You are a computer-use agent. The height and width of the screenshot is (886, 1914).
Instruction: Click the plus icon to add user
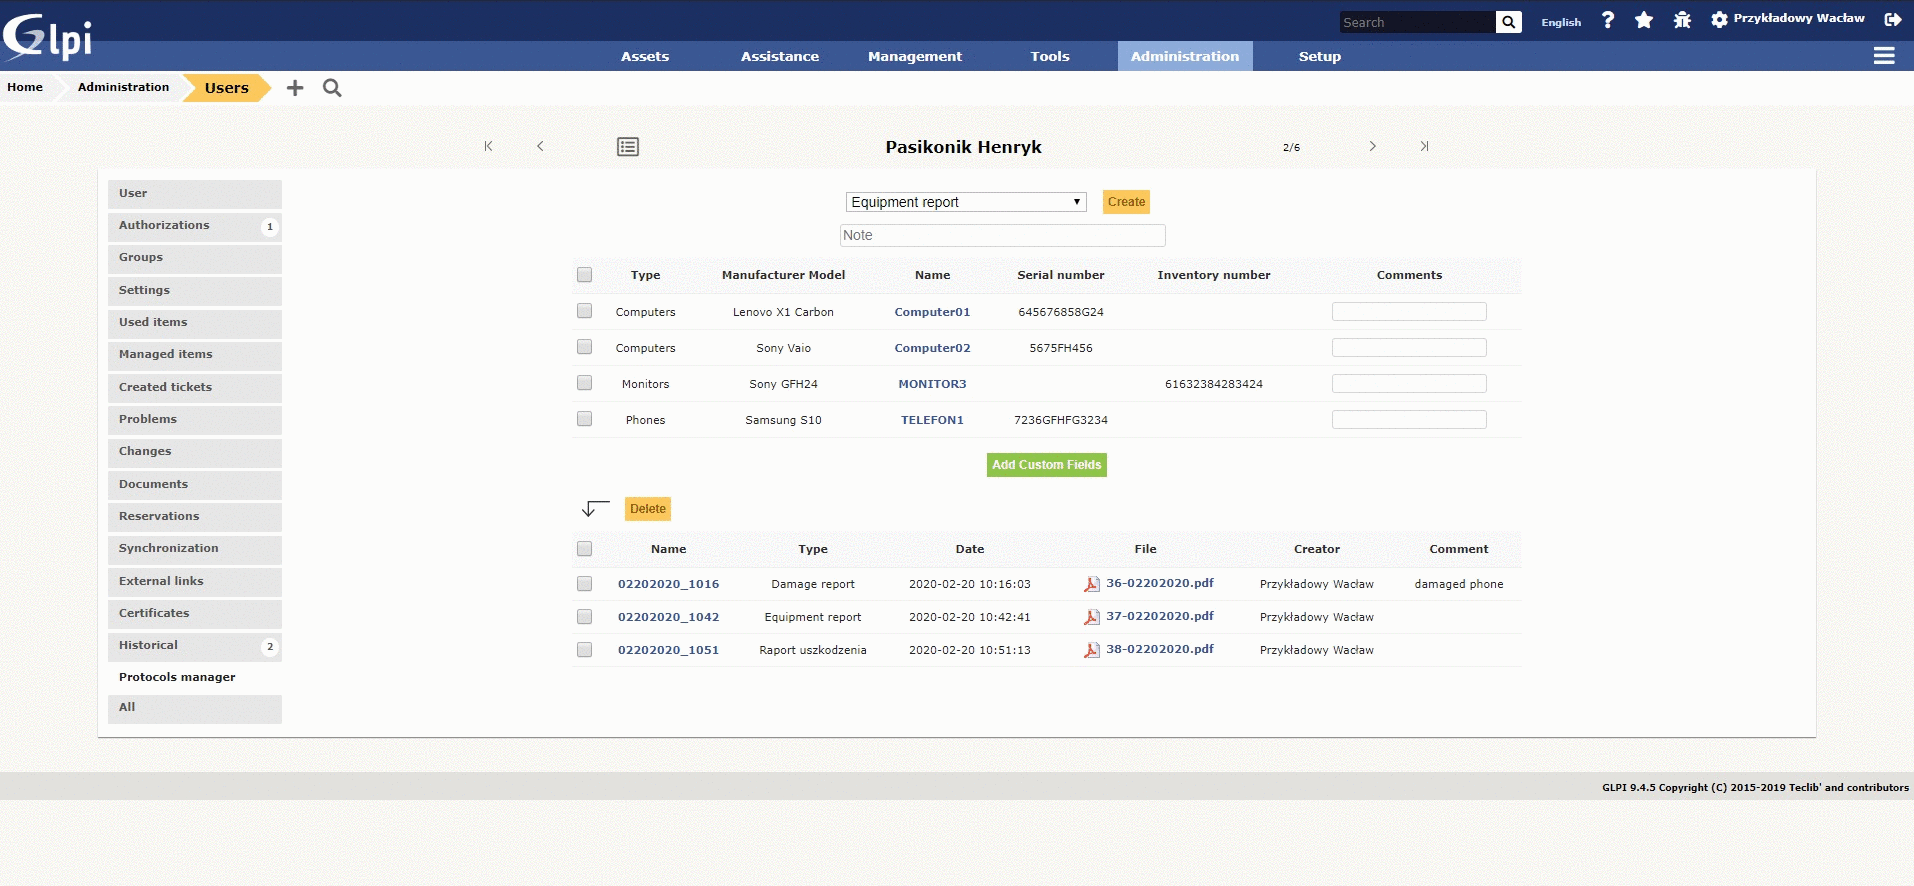point(295,88)
